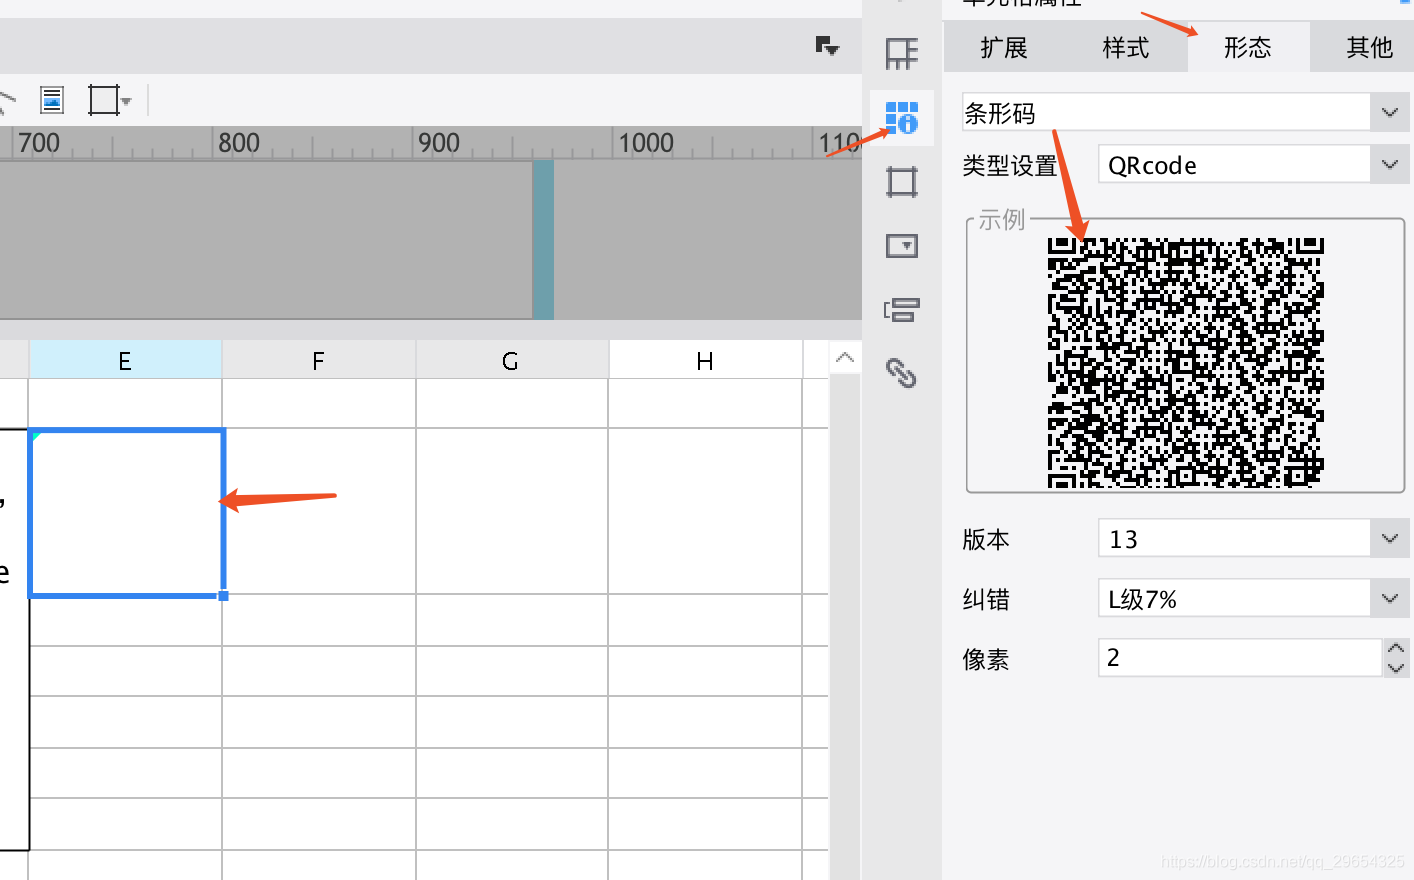Open the widget settings panel icon

(902, 246)
